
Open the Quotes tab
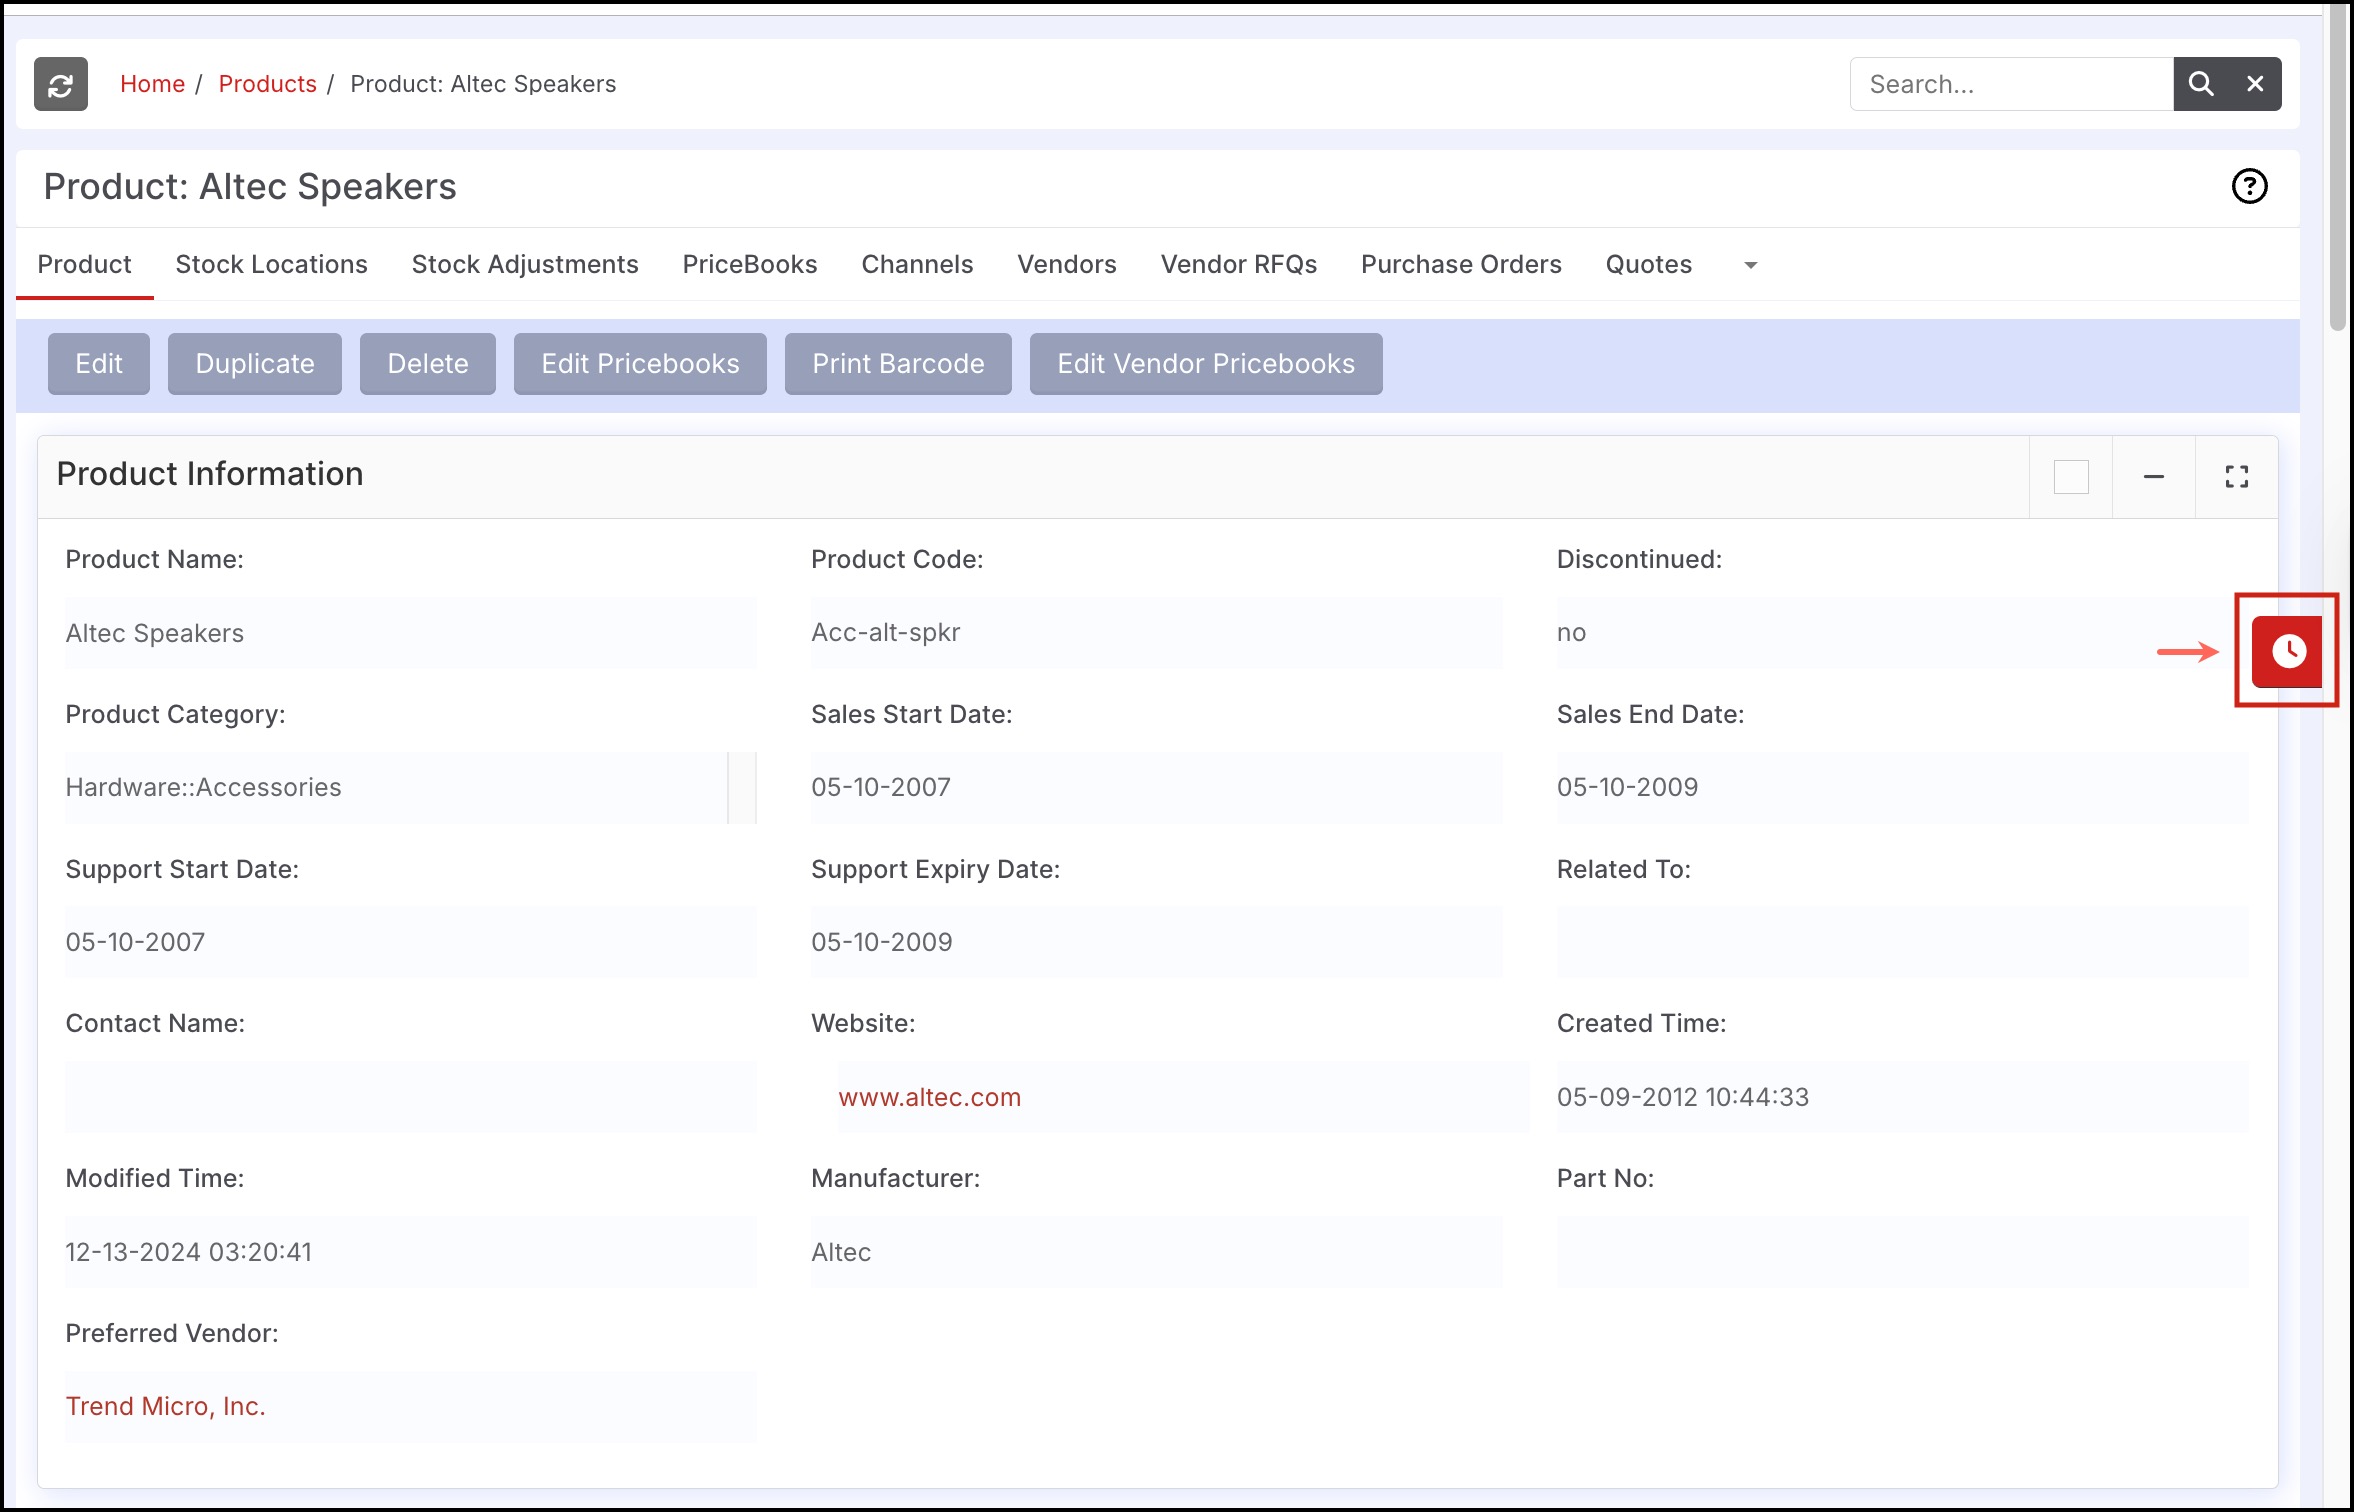[1649, 264]
